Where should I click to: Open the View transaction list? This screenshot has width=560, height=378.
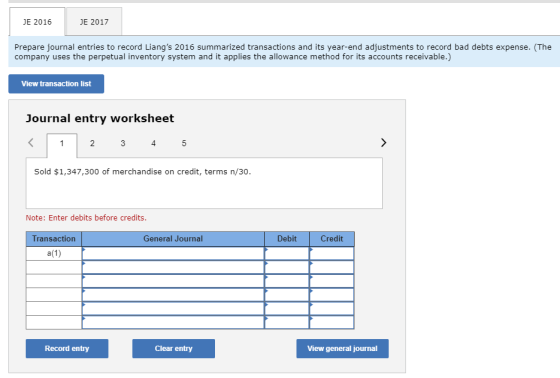click(56, 84)
